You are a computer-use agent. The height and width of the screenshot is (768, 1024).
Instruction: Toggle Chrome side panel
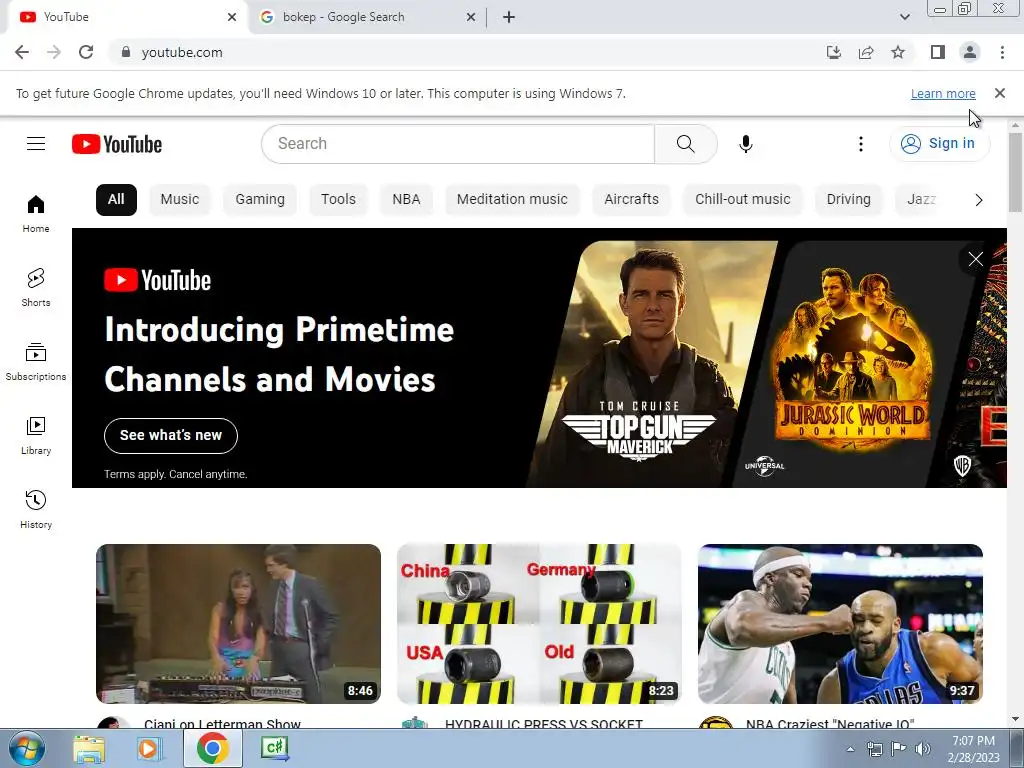tap(938, 52)
